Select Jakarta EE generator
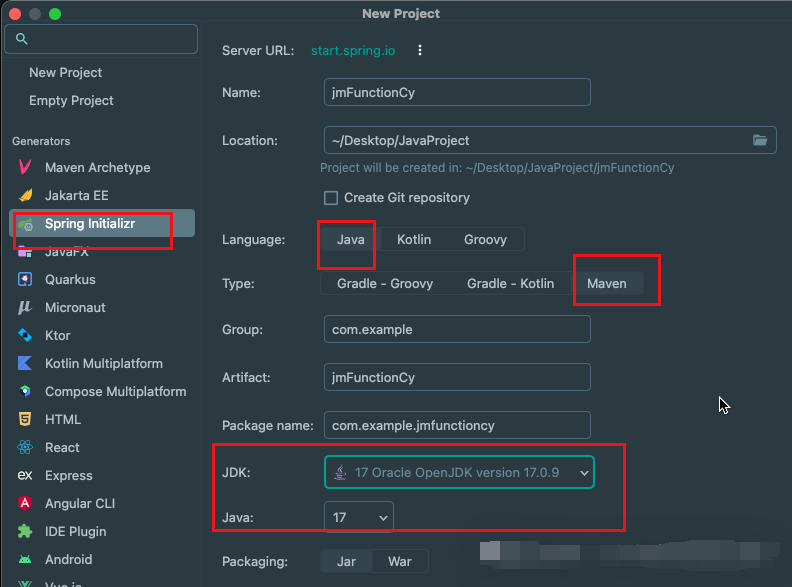 tap(77, 195)
